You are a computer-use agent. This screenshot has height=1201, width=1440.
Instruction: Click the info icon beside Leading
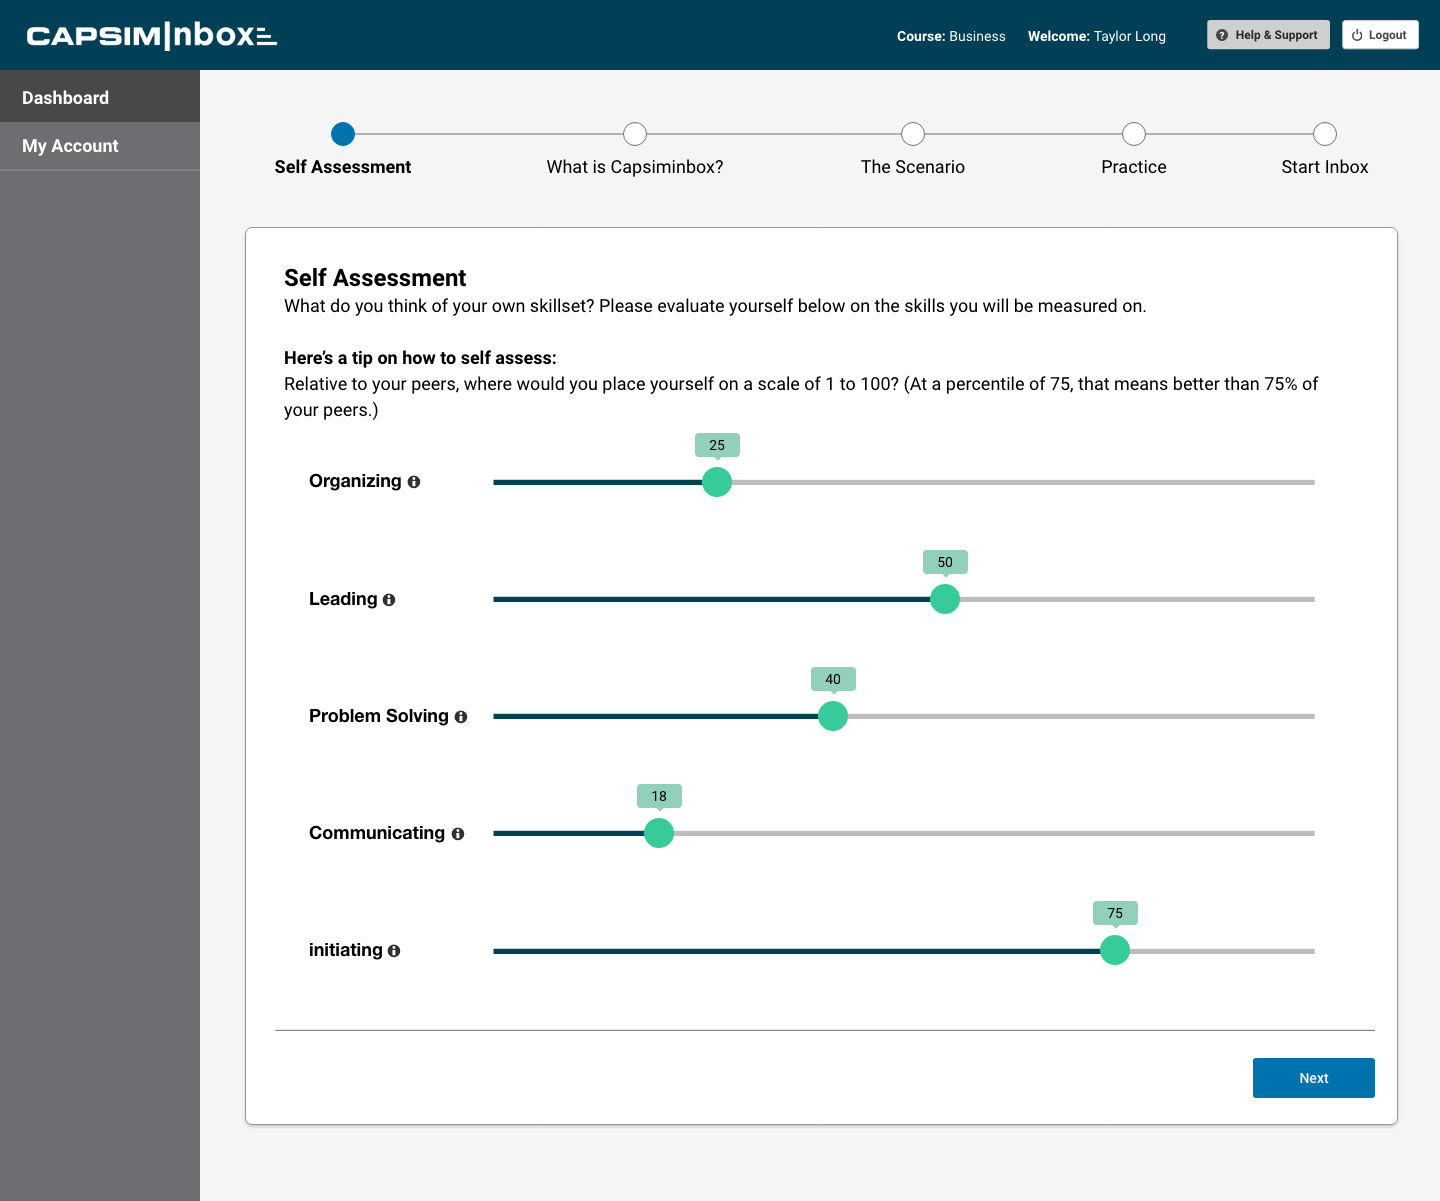pos(389,600)
